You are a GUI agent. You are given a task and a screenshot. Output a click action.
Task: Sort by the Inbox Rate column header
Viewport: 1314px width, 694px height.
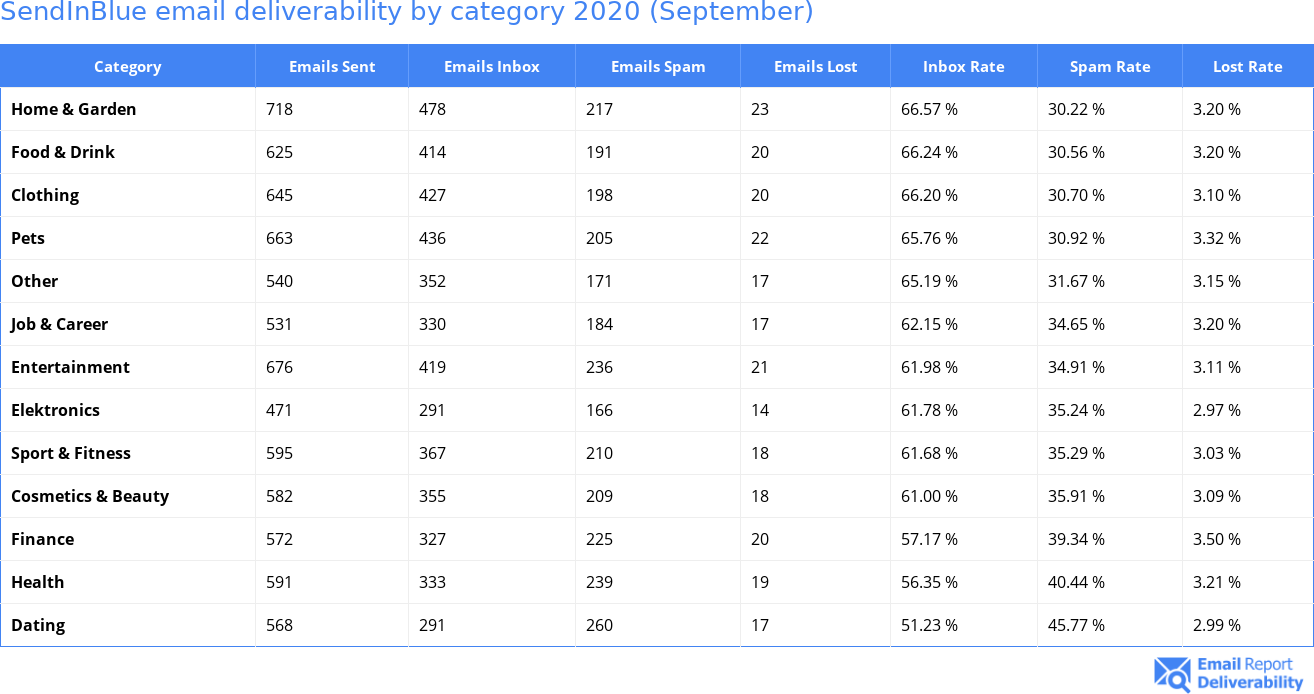coord(963,67)
